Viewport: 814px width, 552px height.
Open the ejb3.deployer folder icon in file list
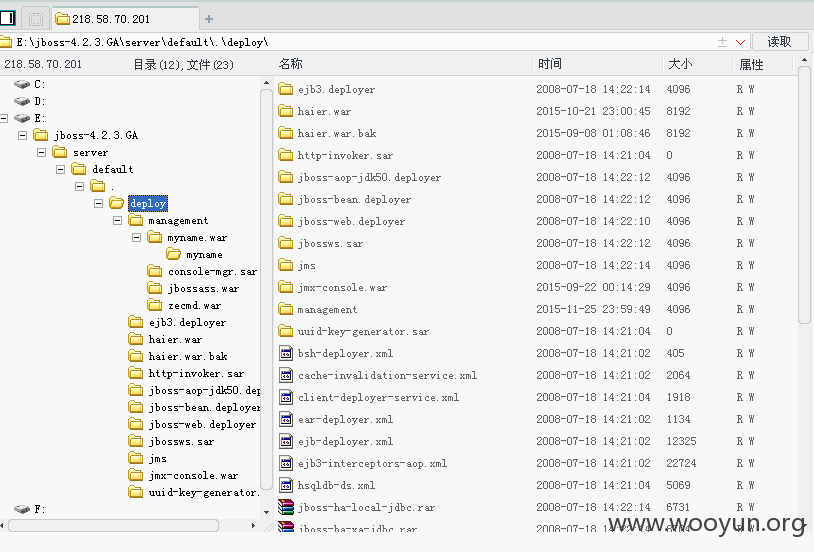(286, 89)
